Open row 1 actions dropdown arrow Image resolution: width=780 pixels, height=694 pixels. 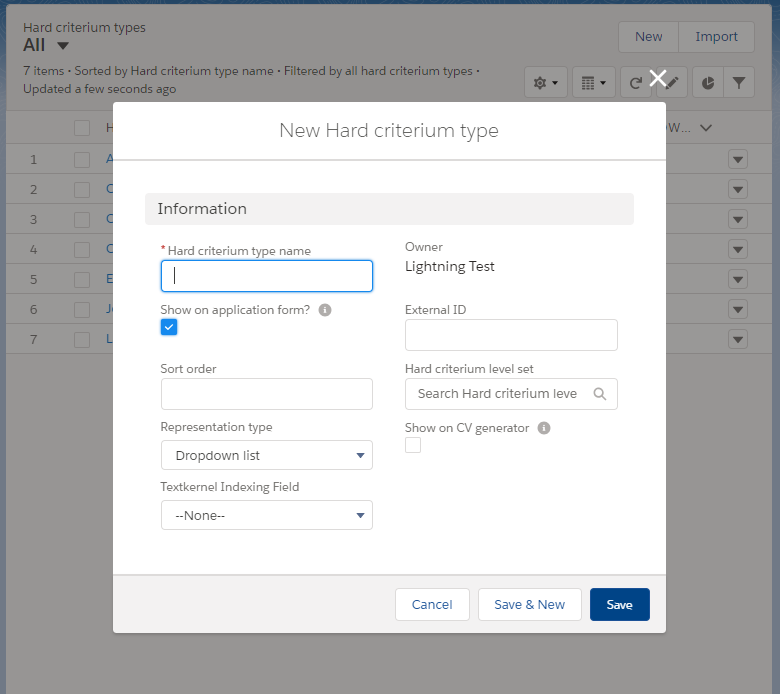pyautogui.click(x=738, y=160)
